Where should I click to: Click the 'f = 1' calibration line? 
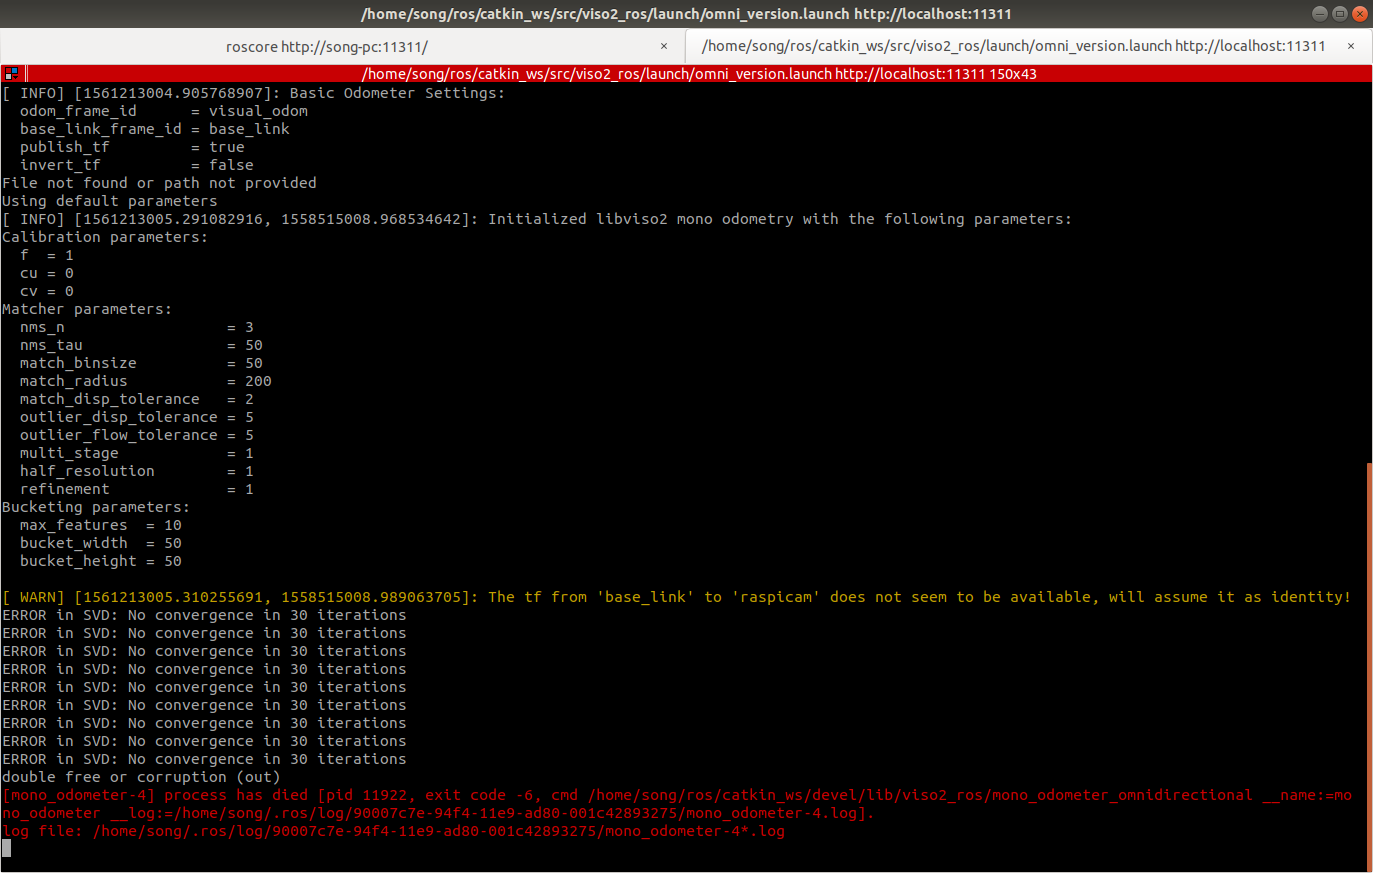(x=47, y=255)
